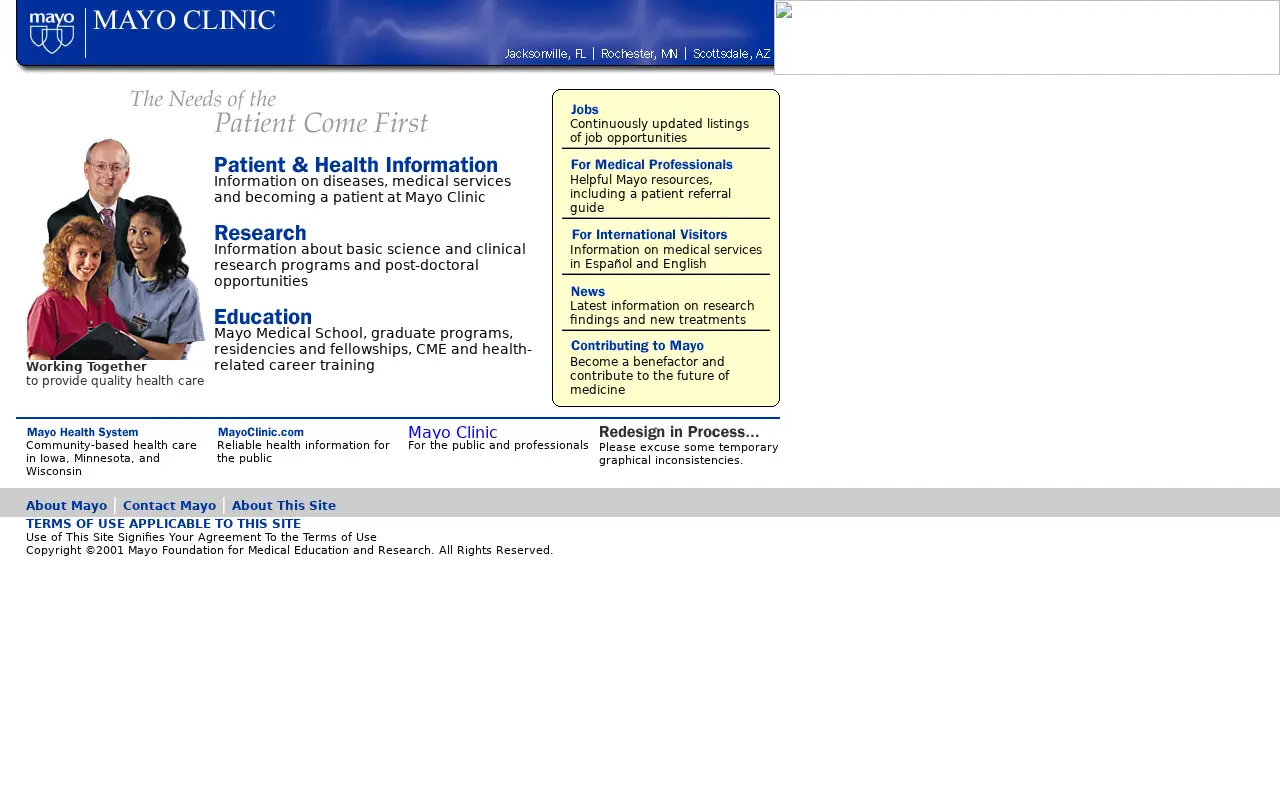
Task: Open Patient & Health Information section
Action: click(356, 165)
